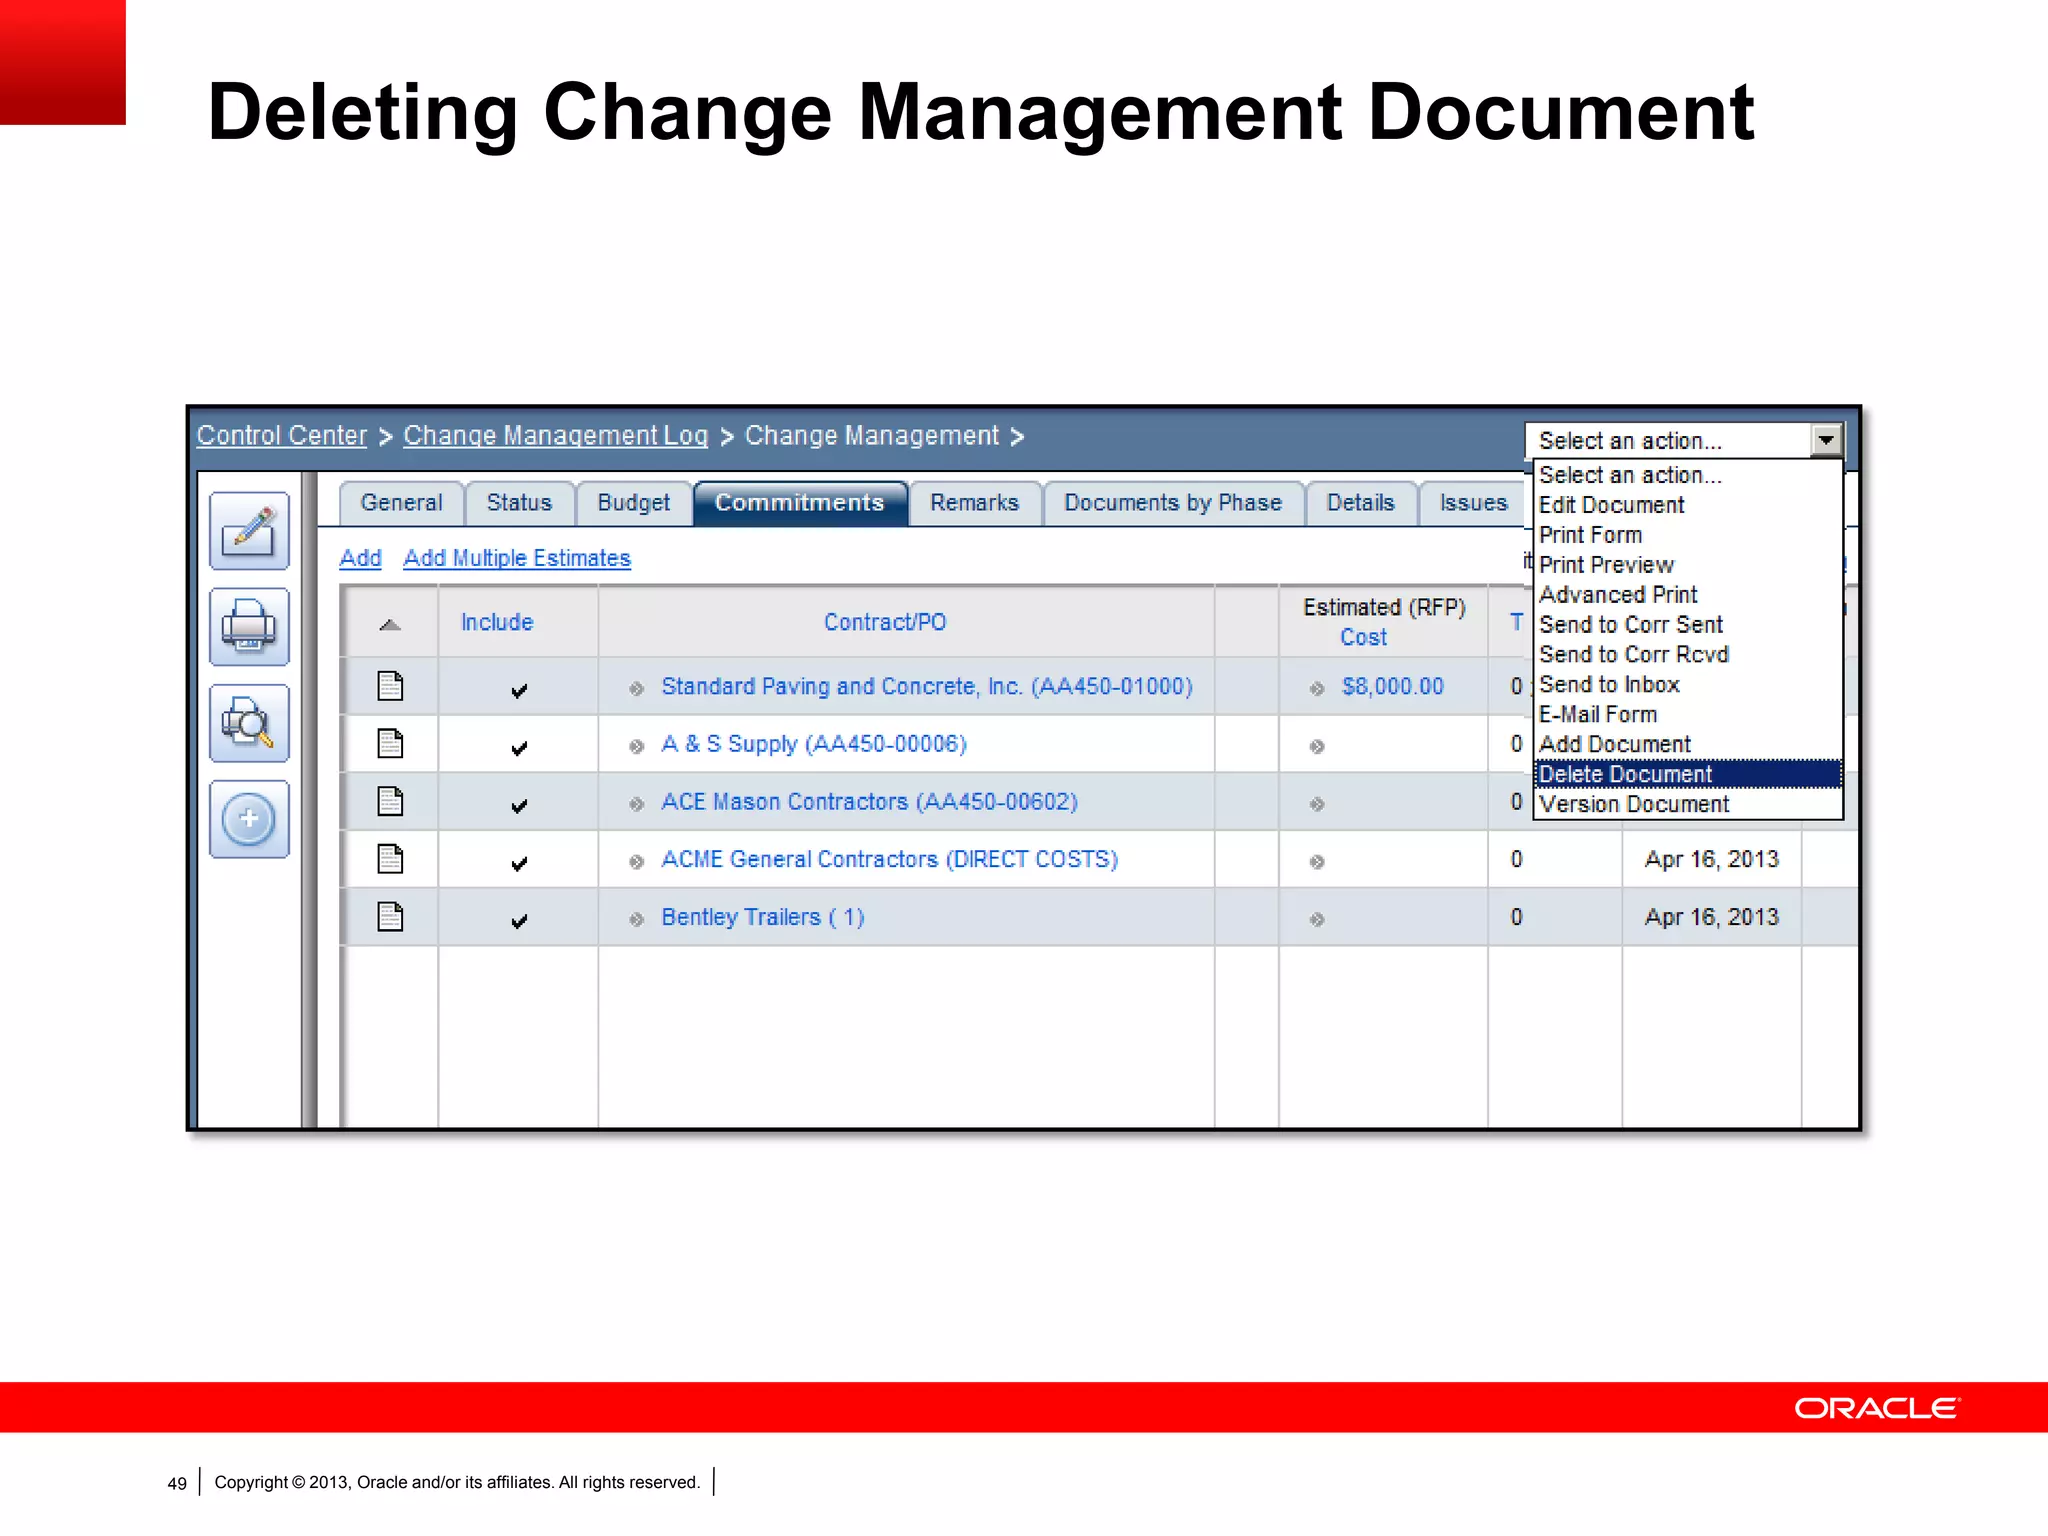Viewport: 2048px width, 1536px height.
Task: Open ACE Mason Contractors (AA450-00602) link
Action: (x=870, y=802)
